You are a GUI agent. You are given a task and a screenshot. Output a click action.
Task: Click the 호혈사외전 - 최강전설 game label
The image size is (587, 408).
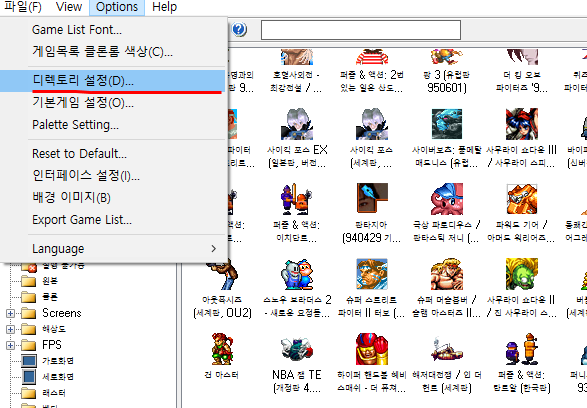tap(296, 81)
